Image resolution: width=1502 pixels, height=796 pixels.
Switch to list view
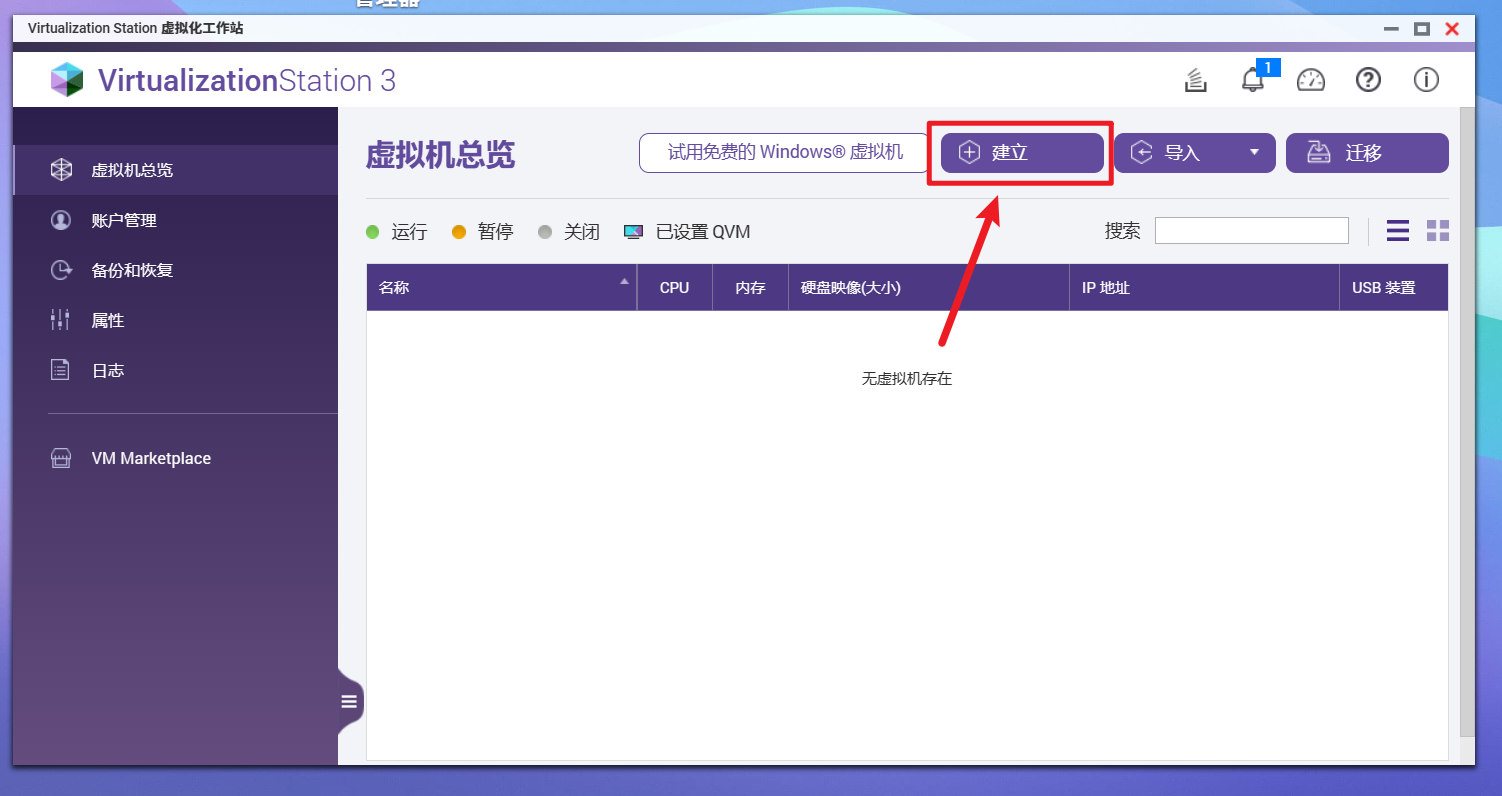[1398, 231]
